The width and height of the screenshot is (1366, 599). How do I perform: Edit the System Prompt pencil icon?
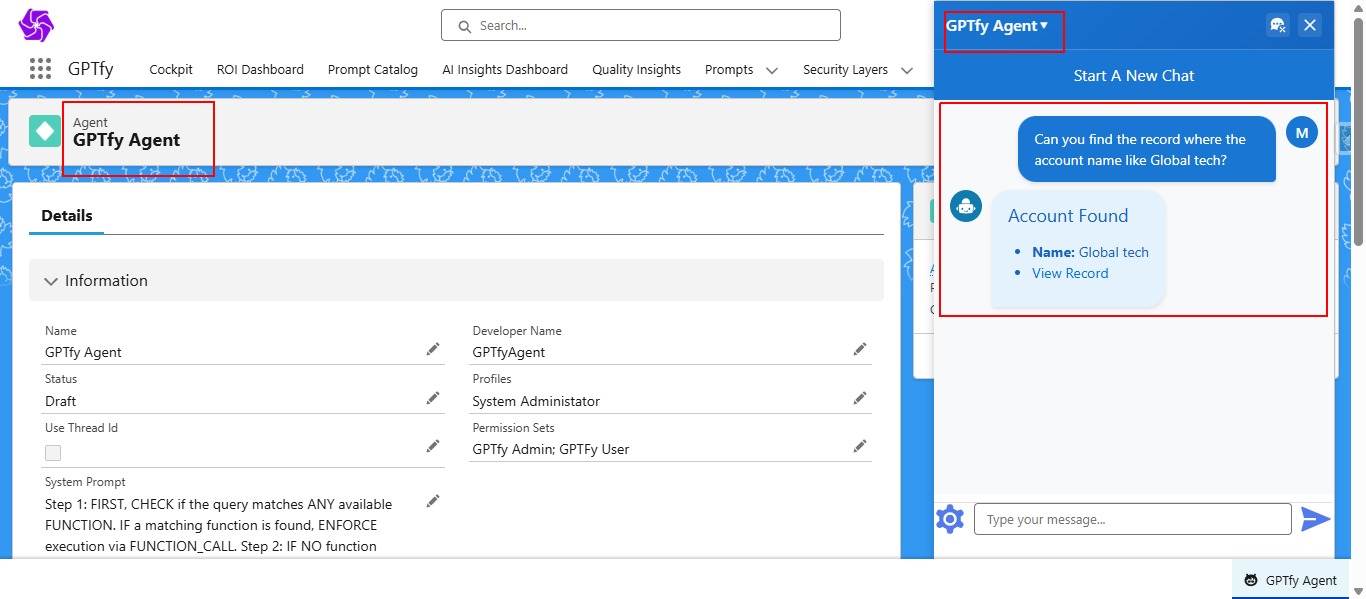pos(432,501)
